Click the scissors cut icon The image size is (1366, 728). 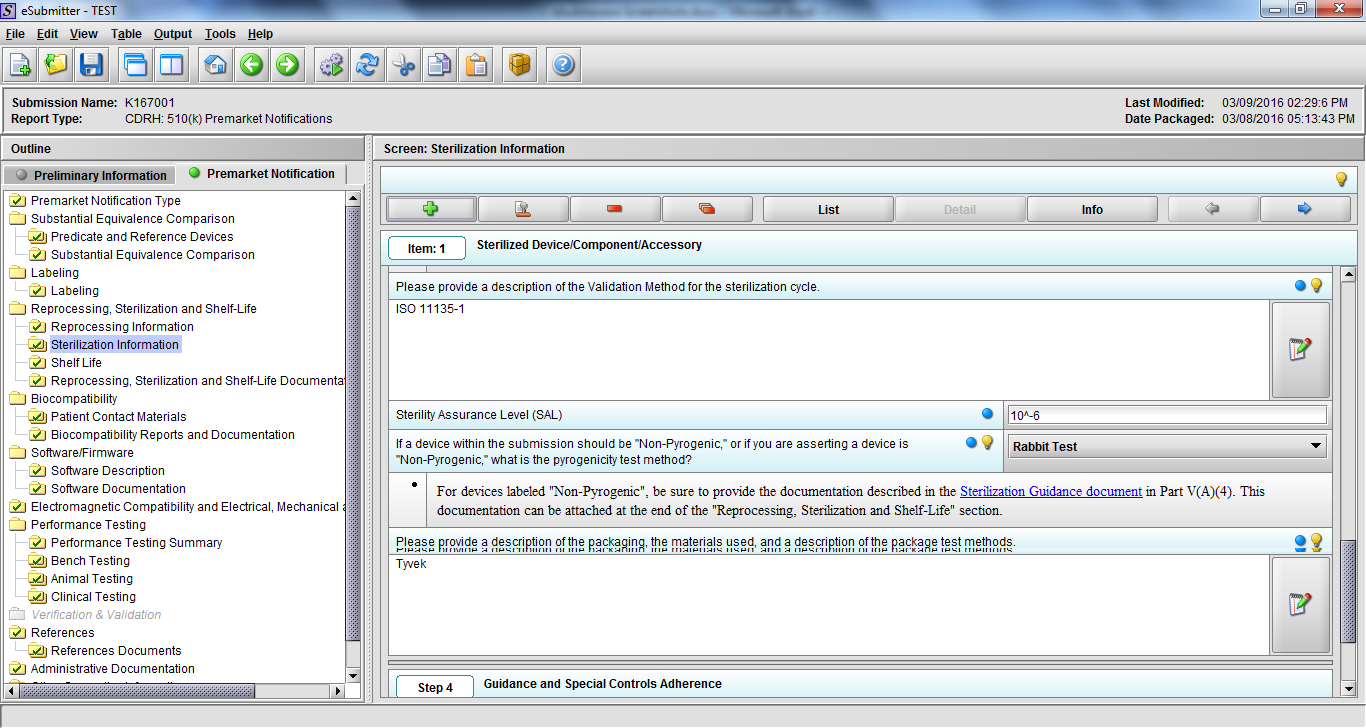[x=404, y=66]
